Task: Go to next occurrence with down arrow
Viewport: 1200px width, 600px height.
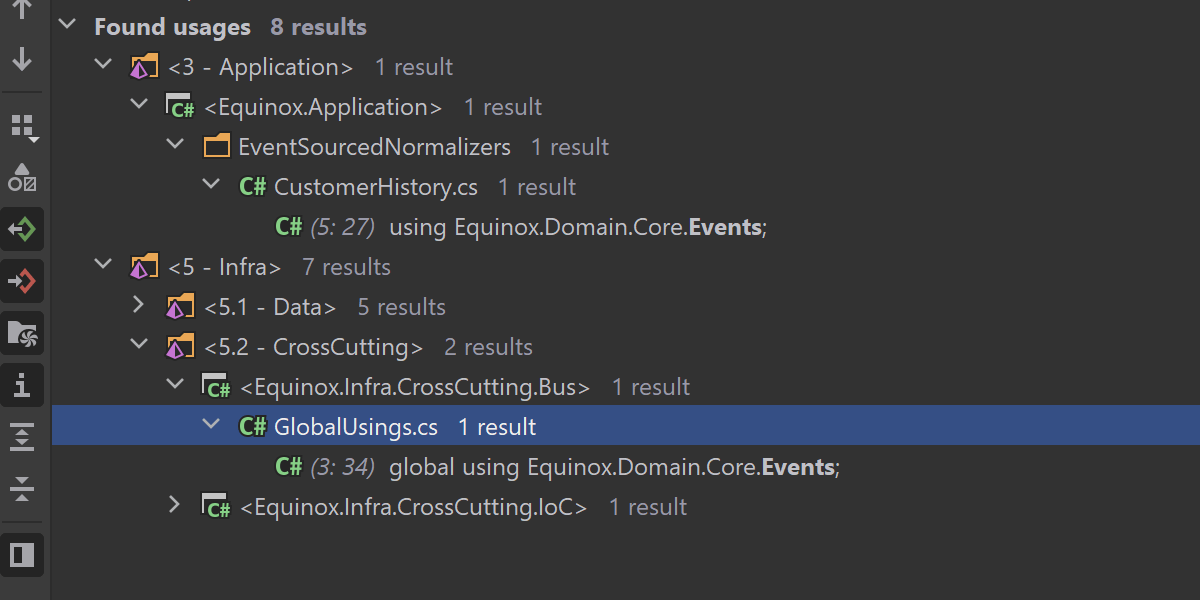Action: tap(22, 60)
